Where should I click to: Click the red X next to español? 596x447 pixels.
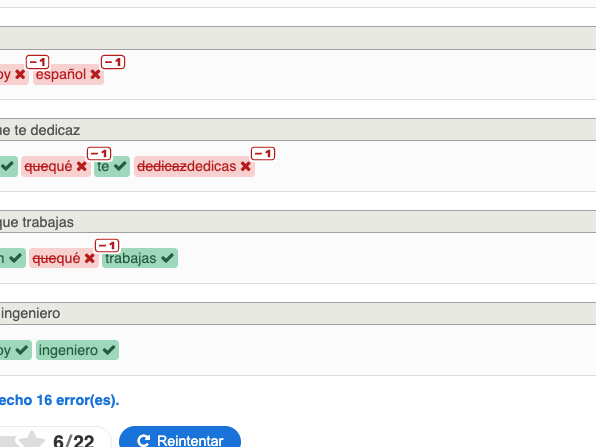95,74
